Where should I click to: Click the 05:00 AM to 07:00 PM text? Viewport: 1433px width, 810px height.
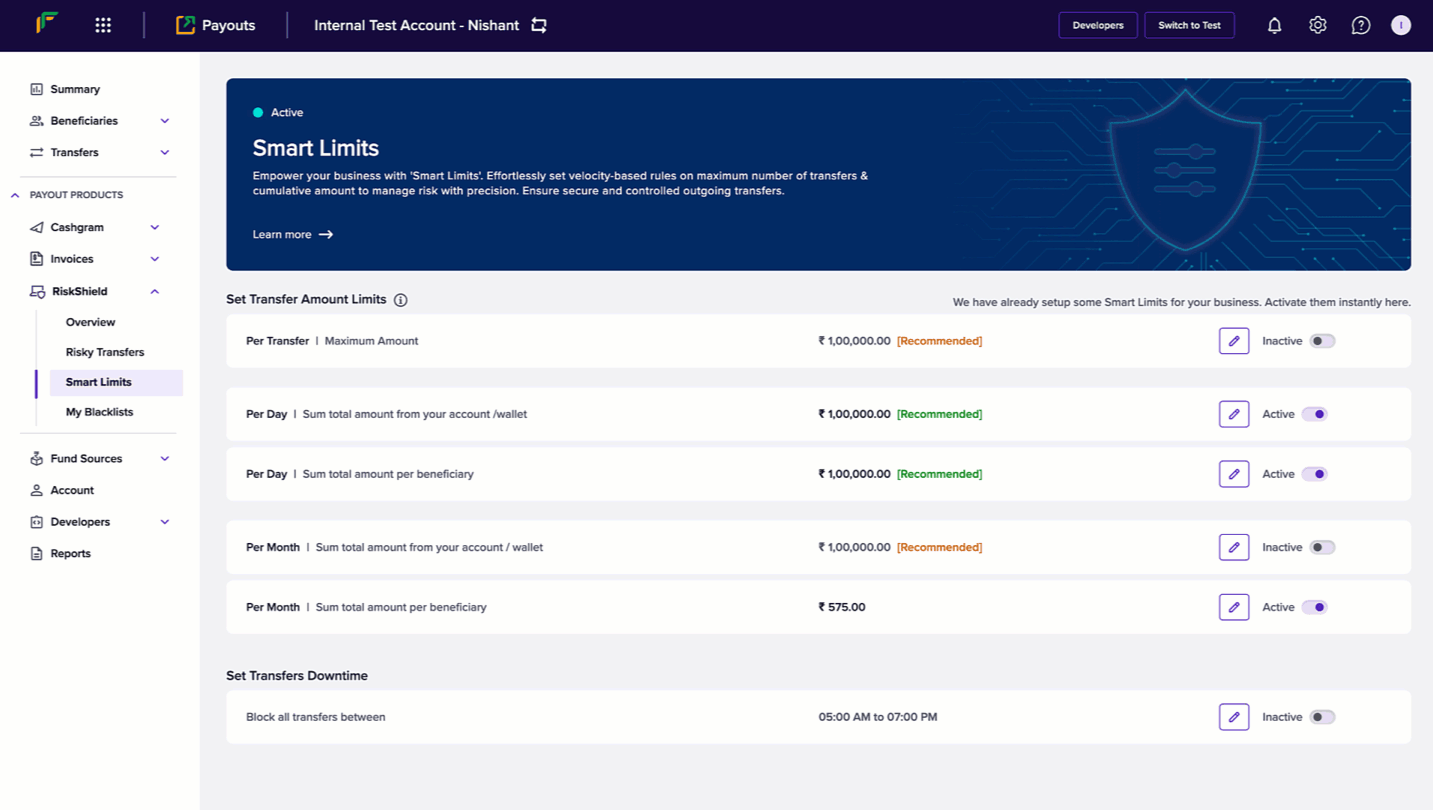[878, 717]
